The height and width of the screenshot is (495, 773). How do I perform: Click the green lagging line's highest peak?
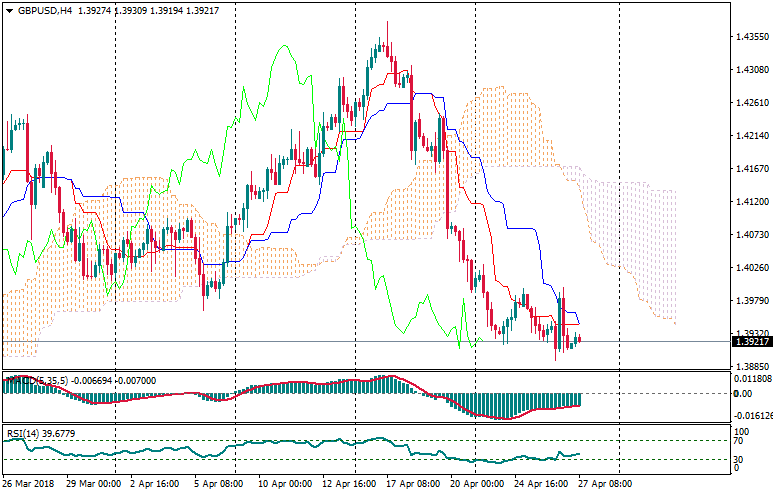(285, 45)
